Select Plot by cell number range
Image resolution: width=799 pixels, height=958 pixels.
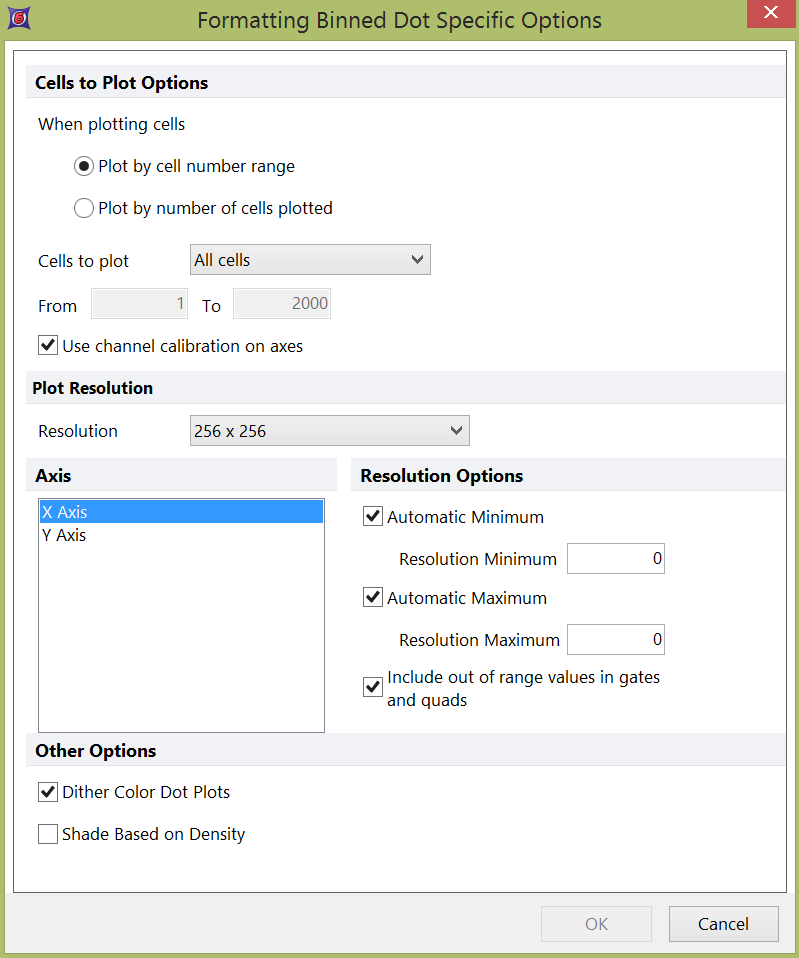tap(85, 166)
